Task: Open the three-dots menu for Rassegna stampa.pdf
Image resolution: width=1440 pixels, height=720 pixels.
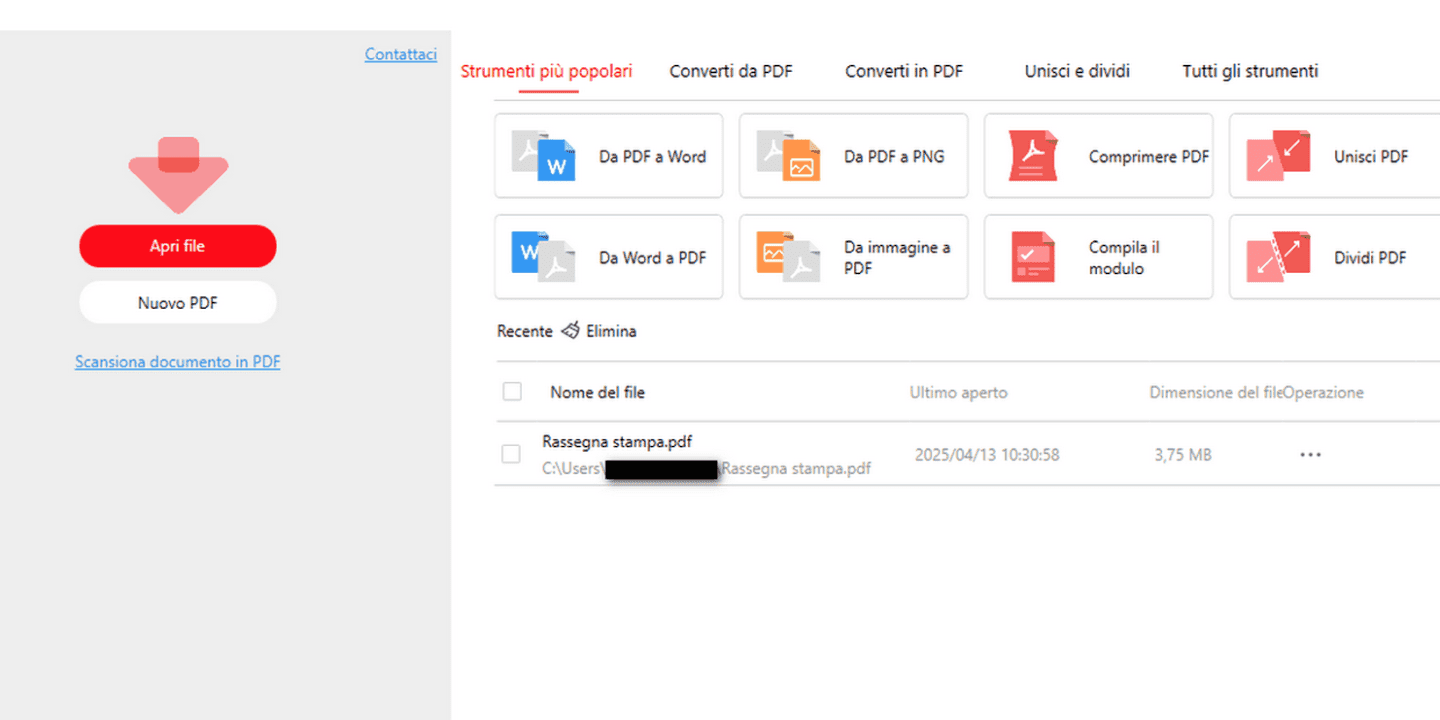Action: pos(1310,455)
